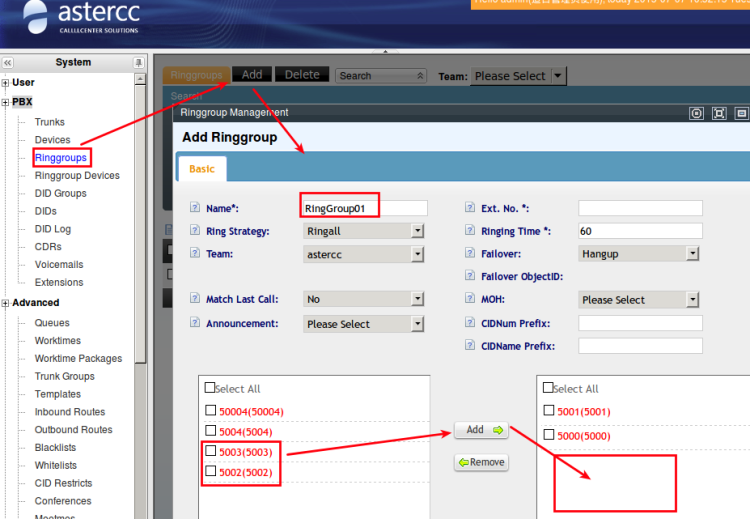Click the Ext. No. input field
The width and height of the screenshot is (750, 519).
pos(640,208)
